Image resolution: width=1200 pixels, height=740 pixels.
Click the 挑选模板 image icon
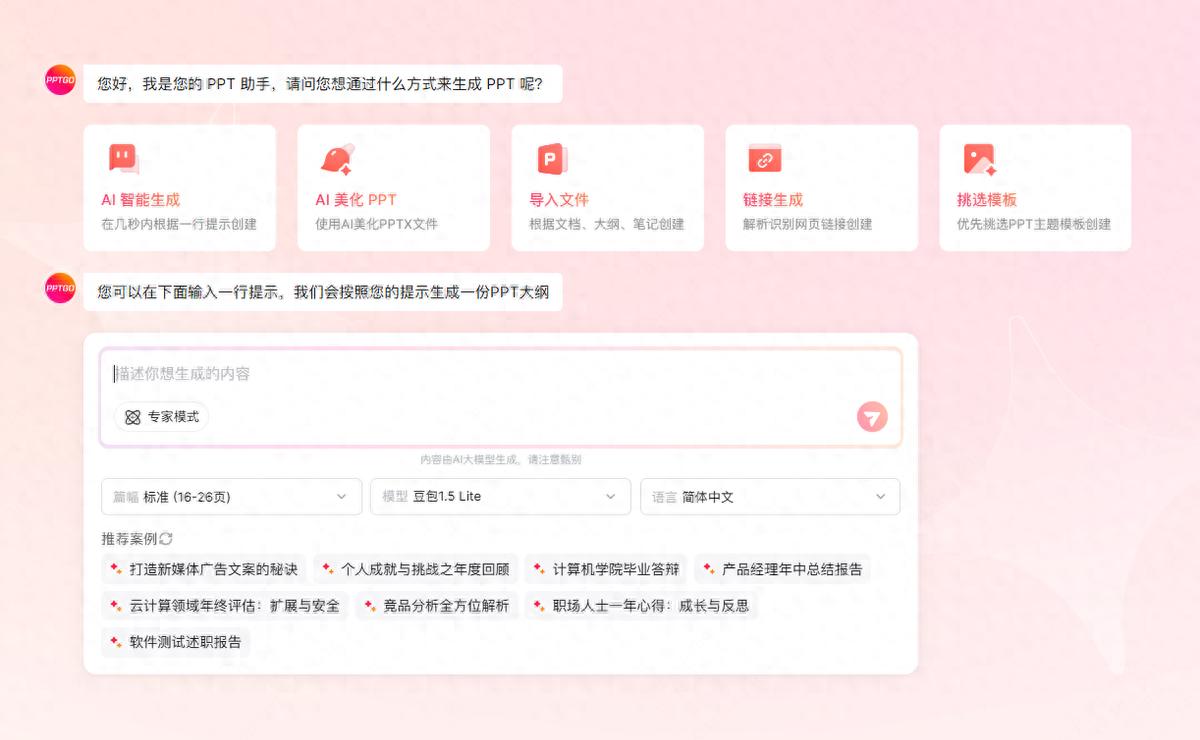coord(979,160)
